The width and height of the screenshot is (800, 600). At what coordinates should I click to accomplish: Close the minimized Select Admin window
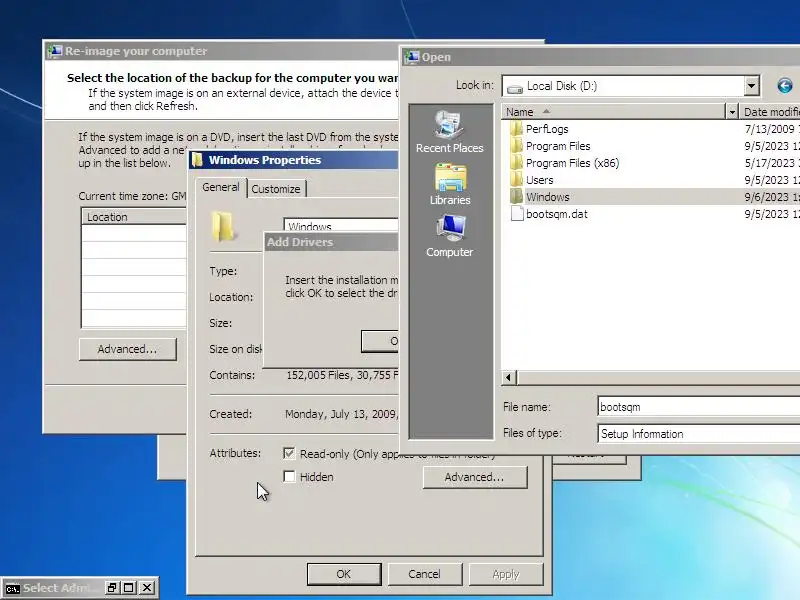click(x=147, y=588)
